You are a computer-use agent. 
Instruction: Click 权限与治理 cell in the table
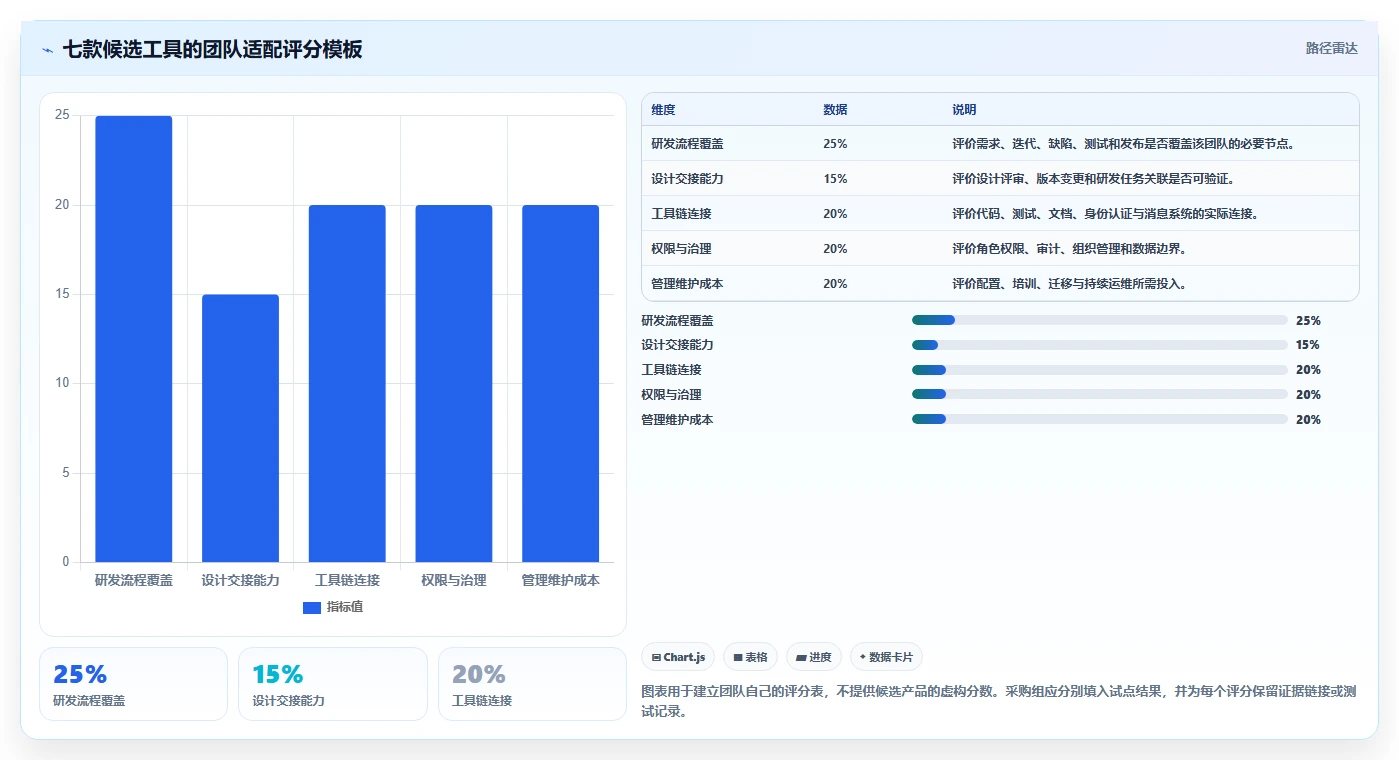pos(681,249)
